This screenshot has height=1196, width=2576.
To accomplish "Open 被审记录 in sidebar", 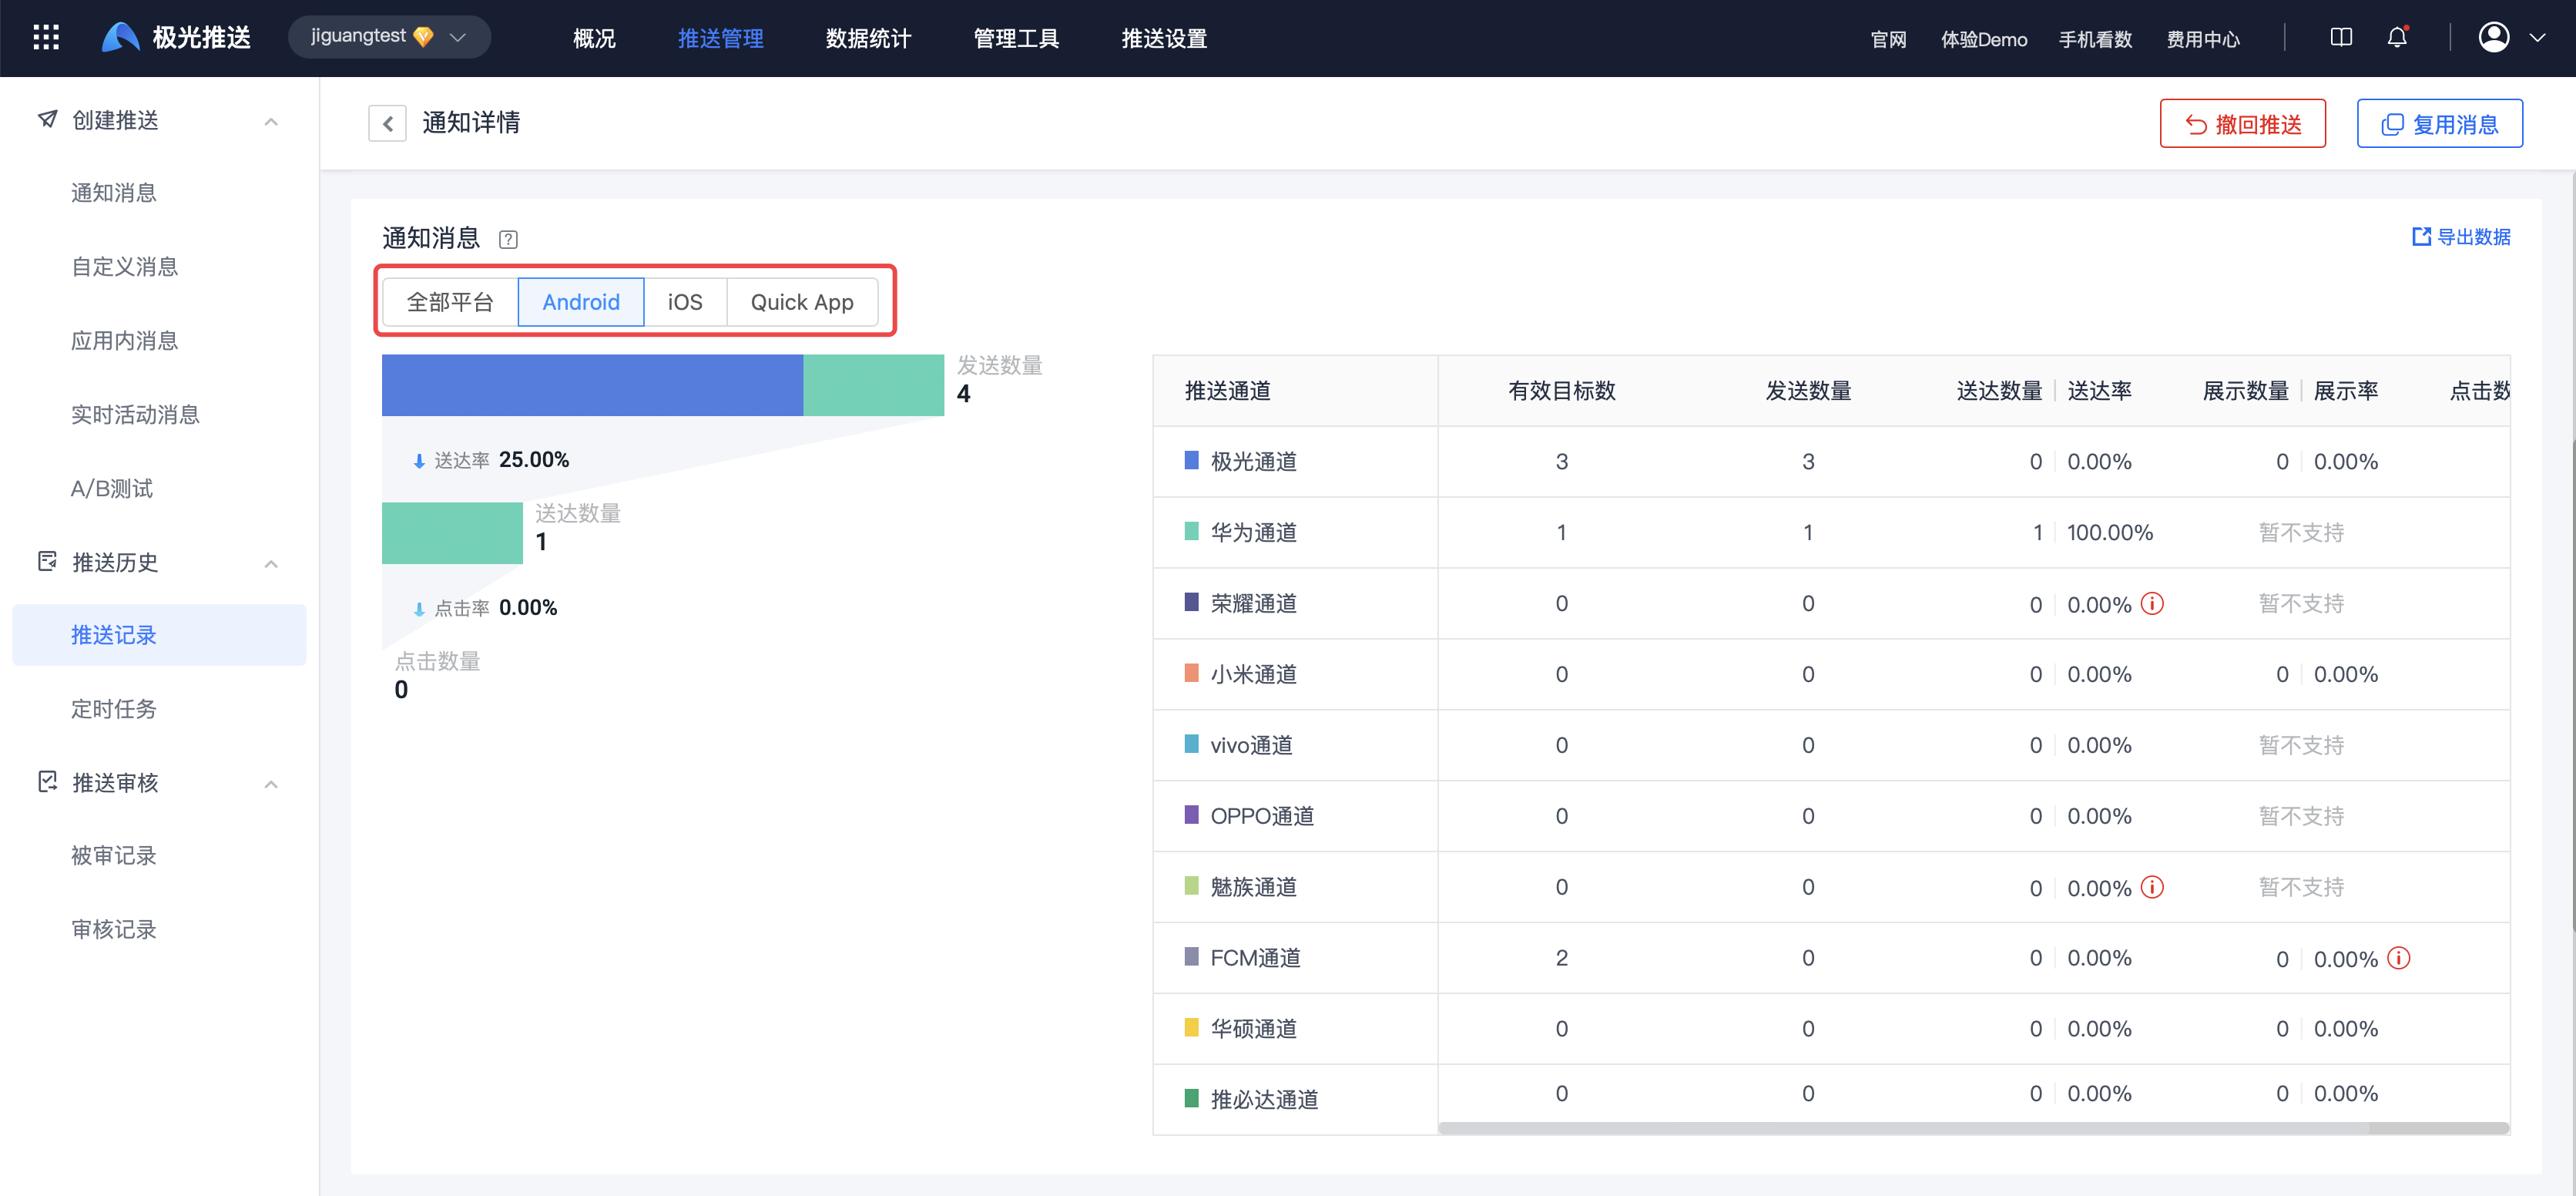I will pyautogui.click(x=113, y=856).
